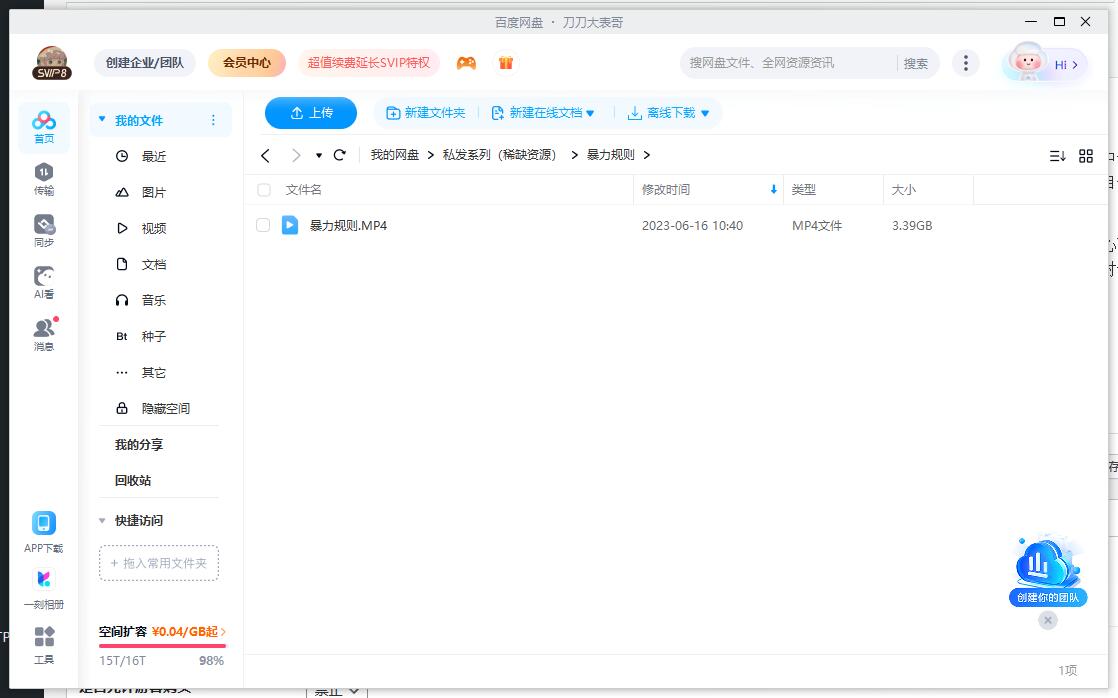The width and height of the screenshot is (1118, 698).
Task: Select the checkbox for 暴力规则.MP4
Action: (x=264, y=225)
